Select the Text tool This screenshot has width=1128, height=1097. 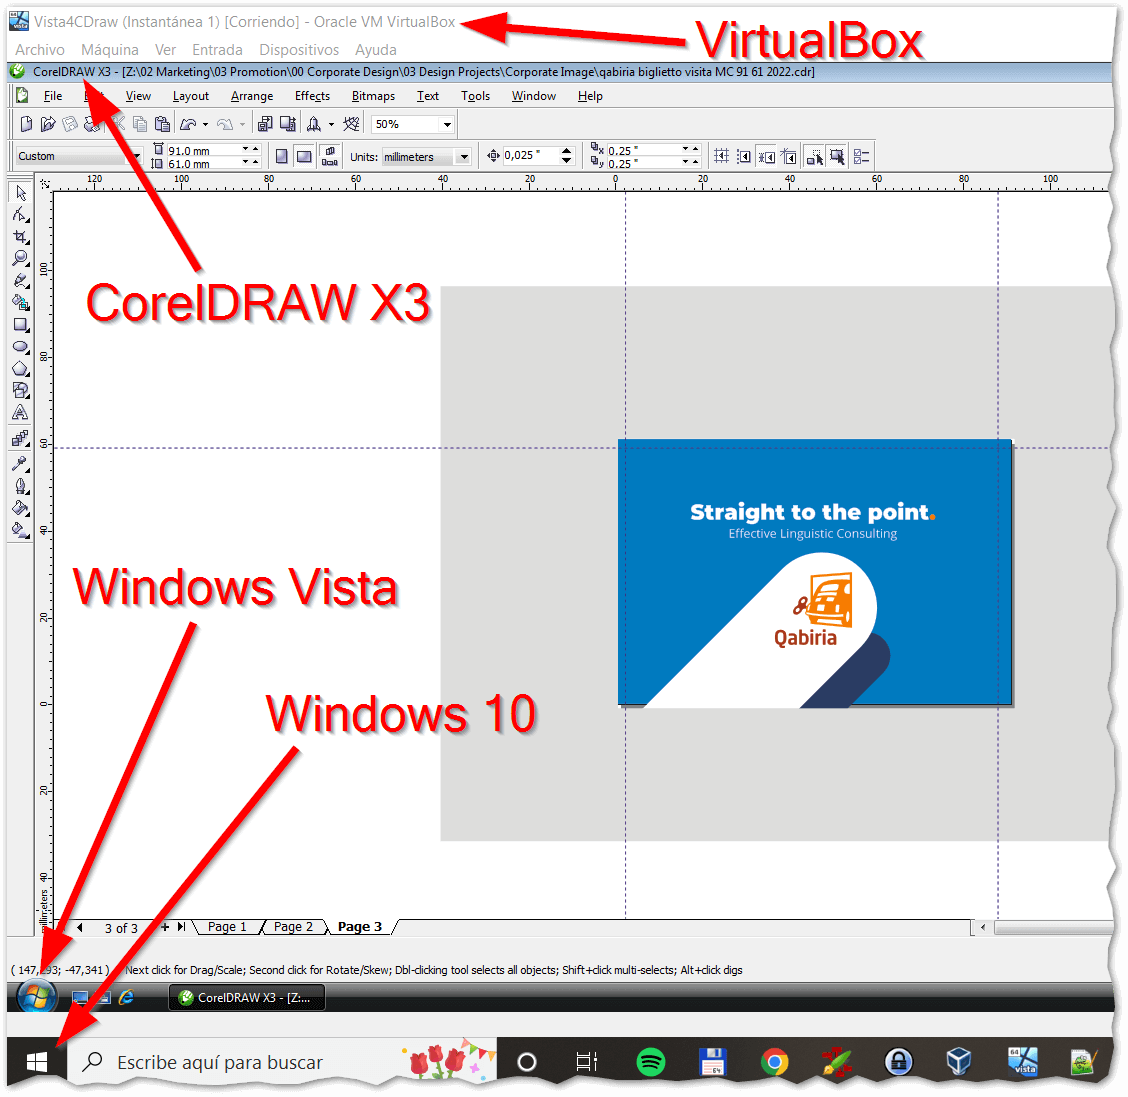[21, 412]
